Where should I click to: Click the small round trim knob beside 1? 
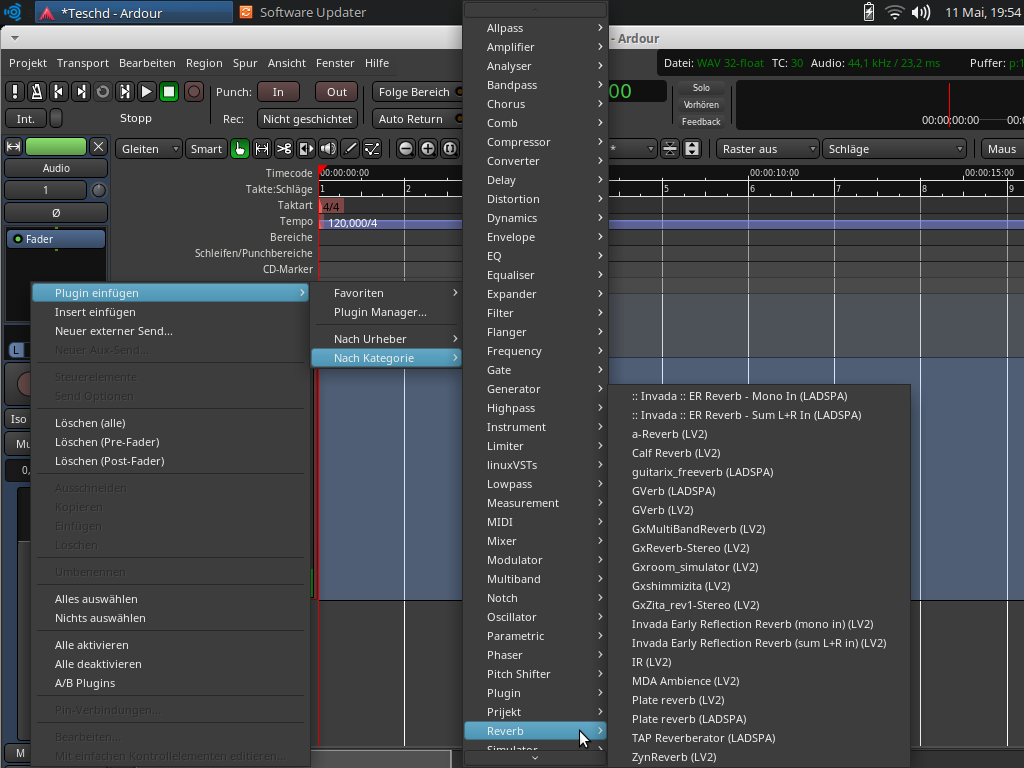[x=99, y=190]
